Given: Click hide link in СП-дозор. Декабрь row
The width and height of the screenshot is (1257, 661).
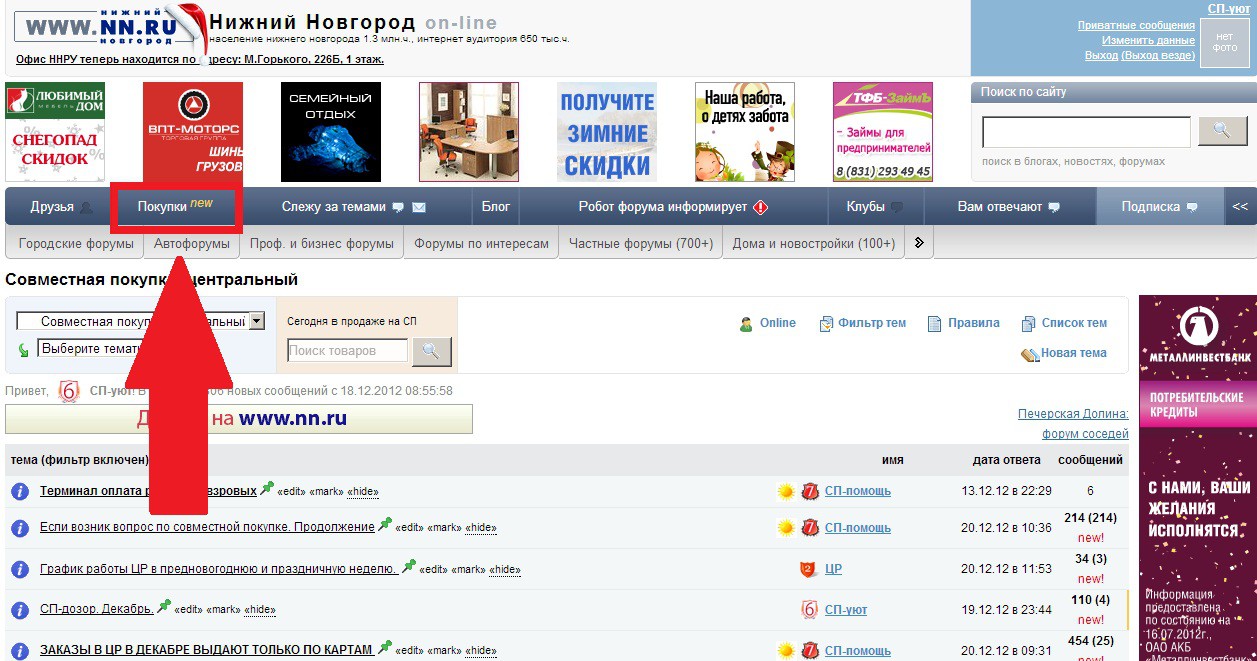Looking at the screenshot, I should click(x=259, y=610).
